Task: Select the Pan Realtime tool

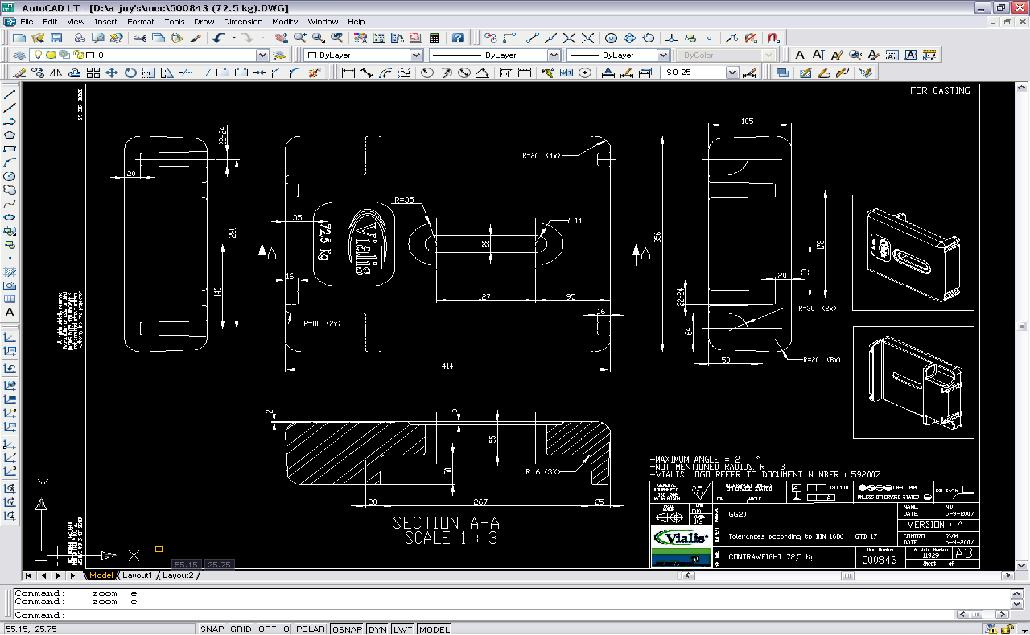Action: (279, 38)
